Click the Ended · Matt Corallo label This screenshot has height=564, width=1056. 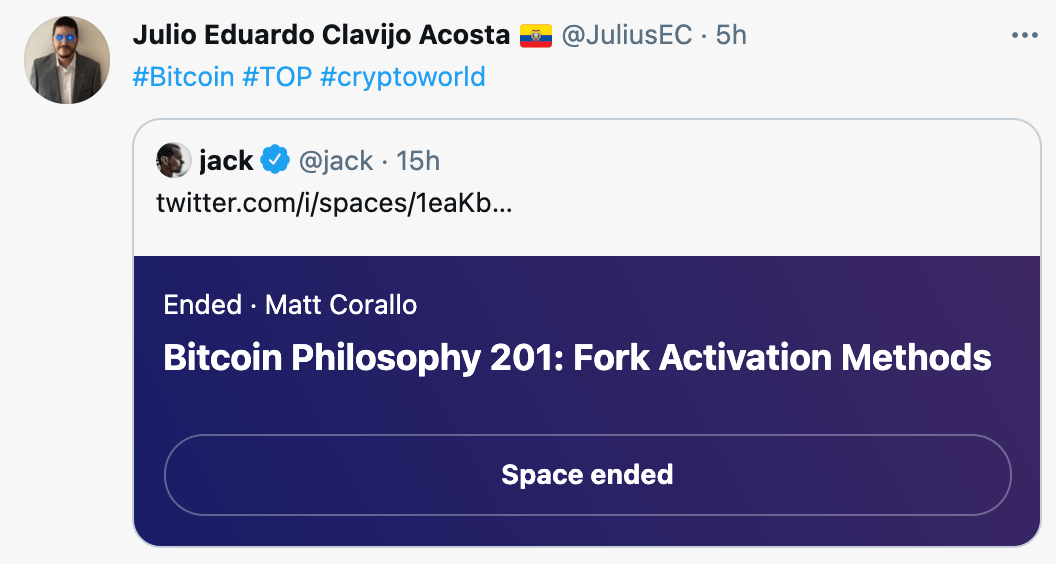[x=290, y=304]
